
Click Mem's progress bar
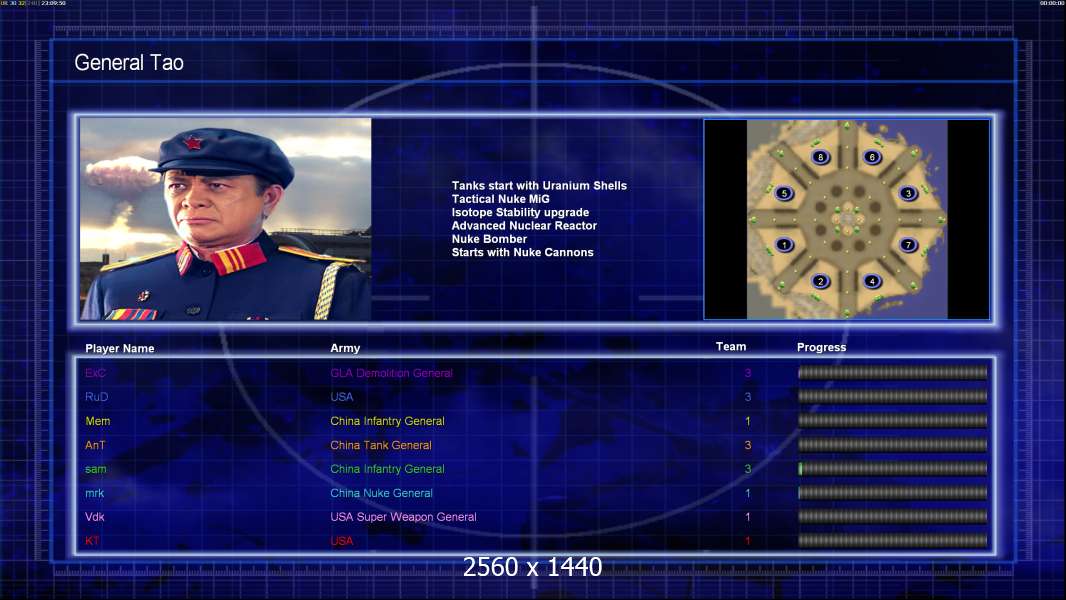click(893, 421)
